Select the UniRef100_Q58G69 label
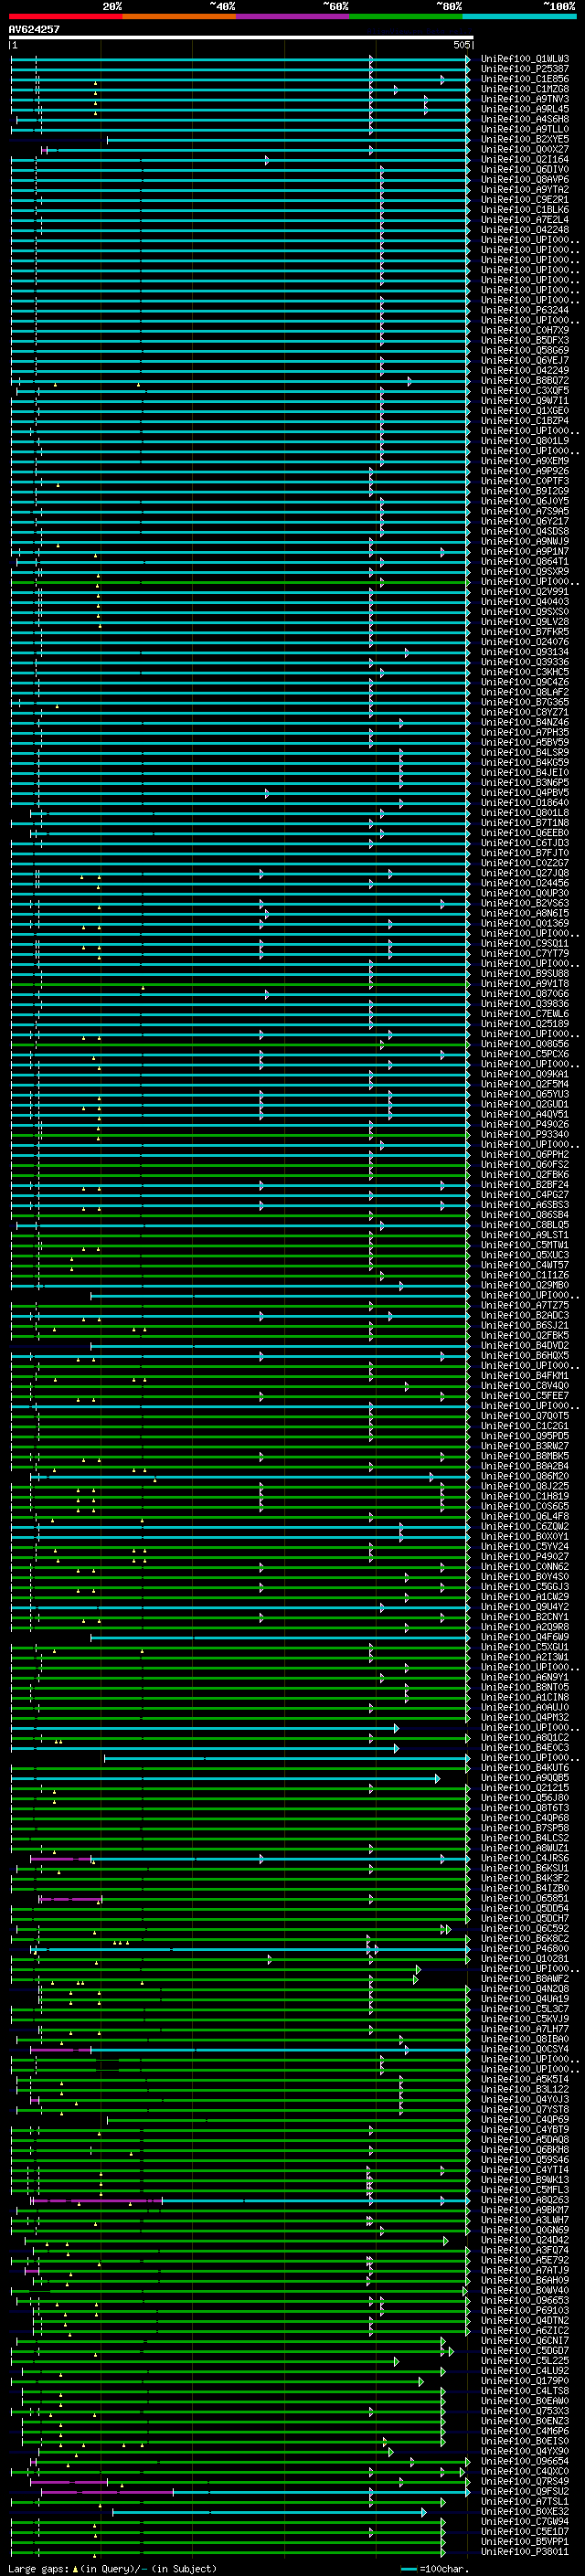Screen dimensions: 585x2576 click(x=525, y=350)
